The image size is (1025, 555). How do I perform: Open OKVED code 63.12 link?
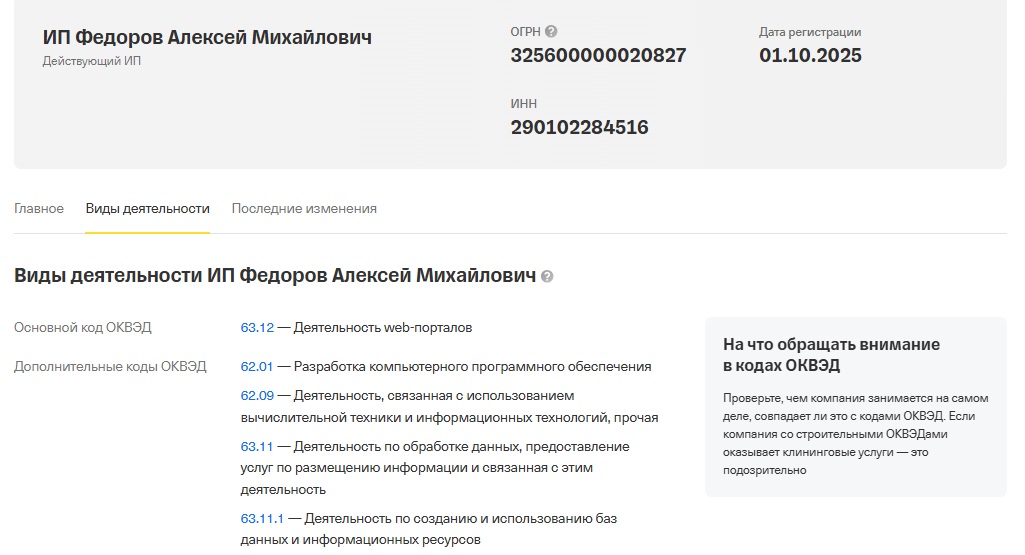pos(257,328)
